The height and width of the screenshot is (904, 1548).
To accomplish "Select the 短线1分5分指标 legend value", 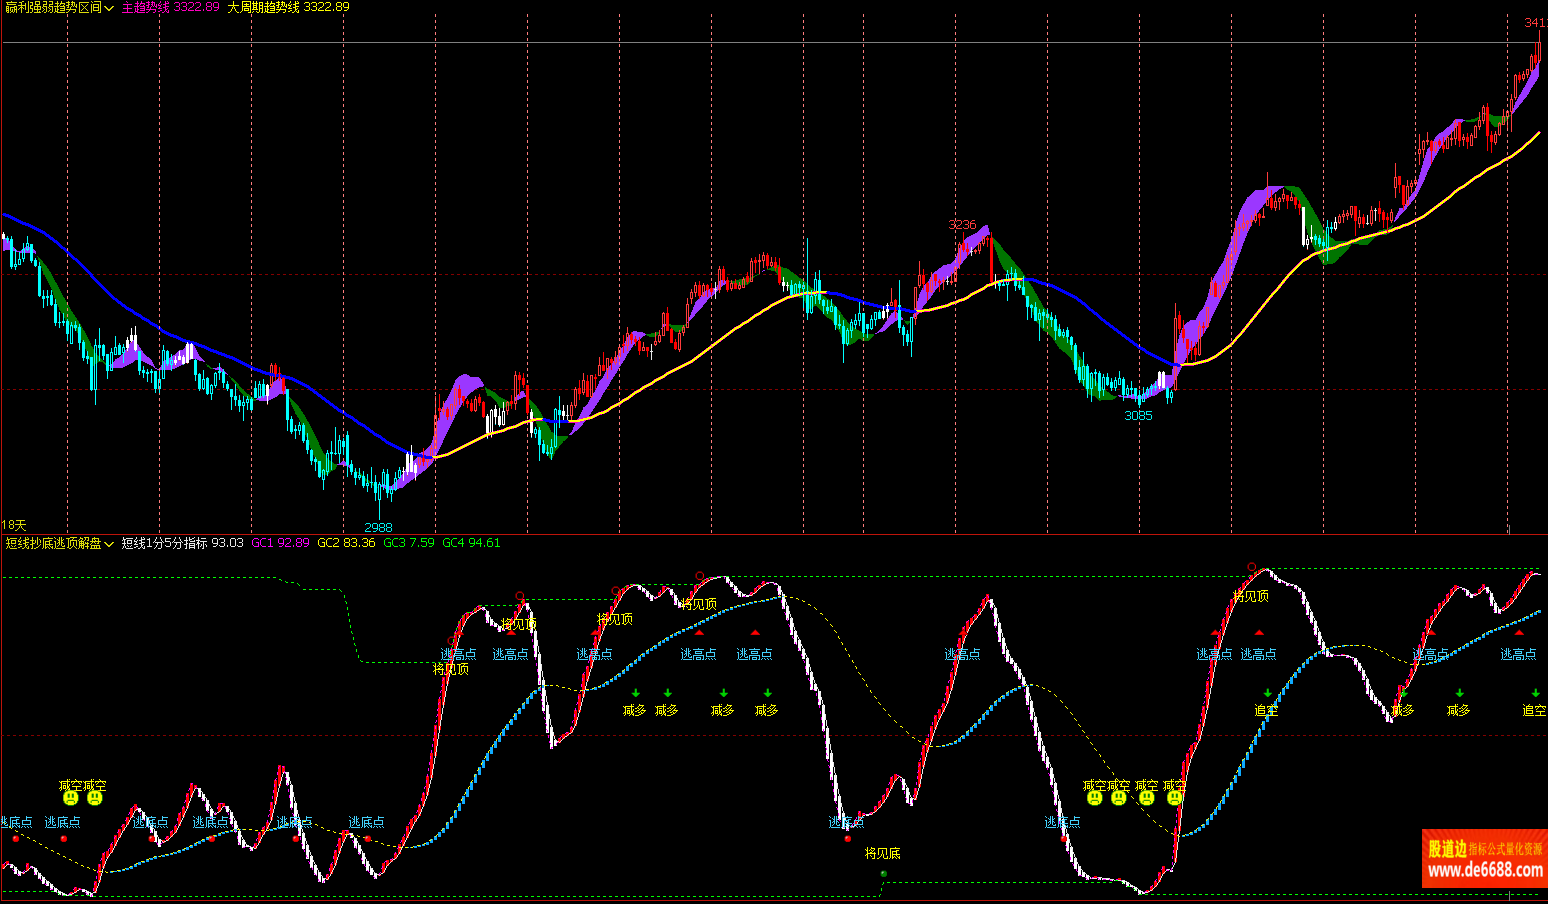I will pos(182,543).
